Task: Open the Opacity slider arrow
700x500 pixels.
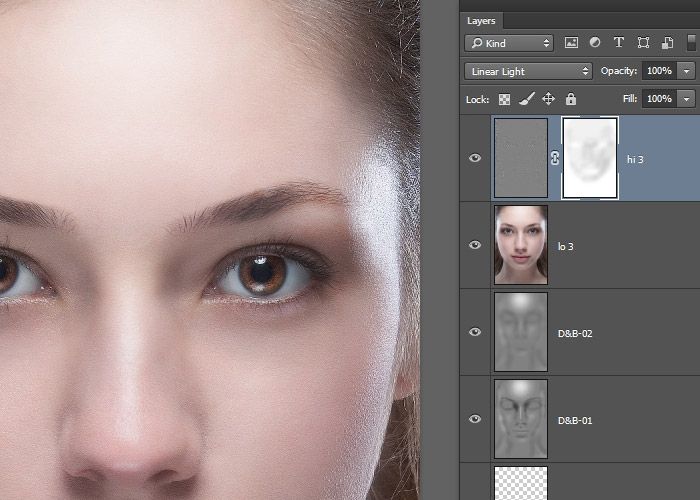Action: 686,71
